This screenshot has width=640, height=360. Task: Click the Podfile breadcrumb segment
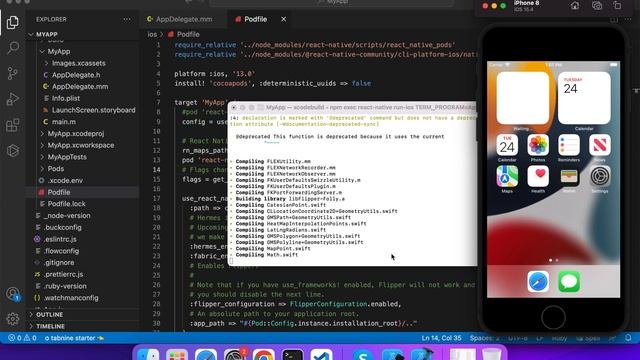point(188,34)
